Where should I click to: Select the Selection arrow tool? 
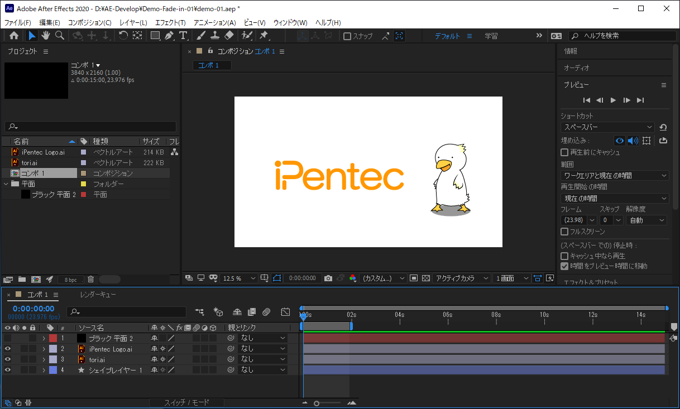click(x=32, y=36)
